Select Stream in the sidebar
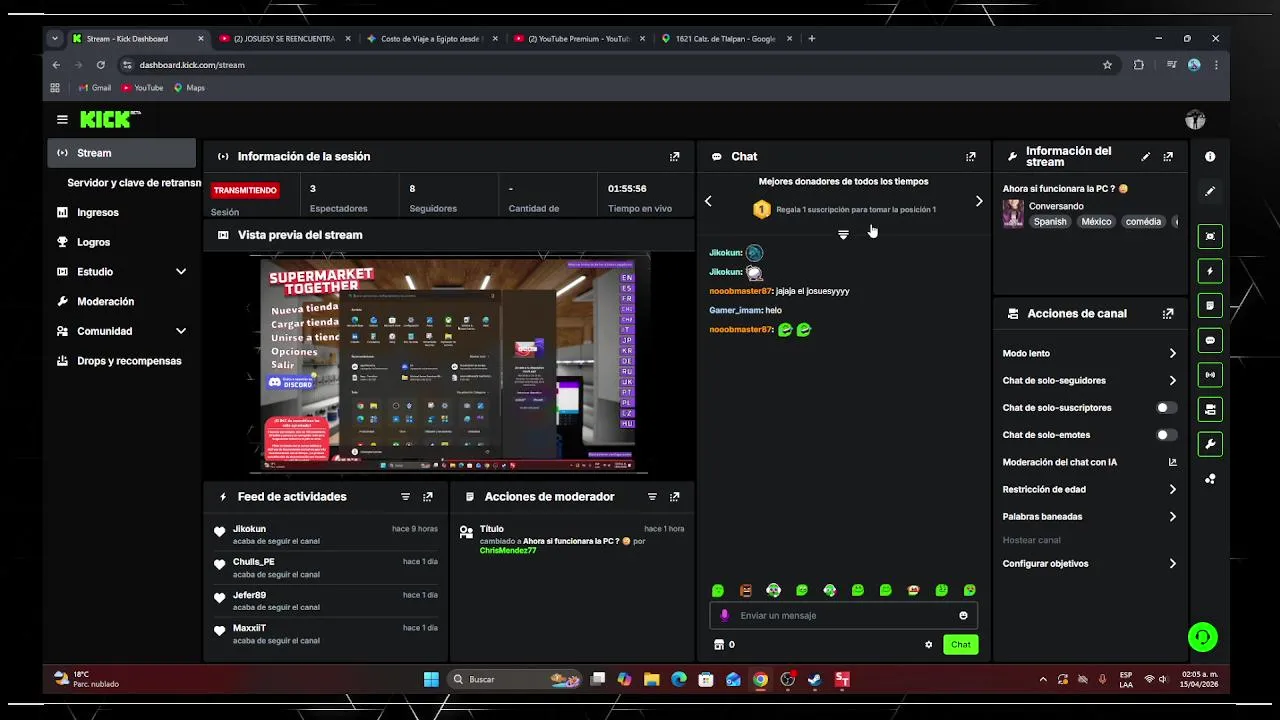1280x720 pixels. 121,153
